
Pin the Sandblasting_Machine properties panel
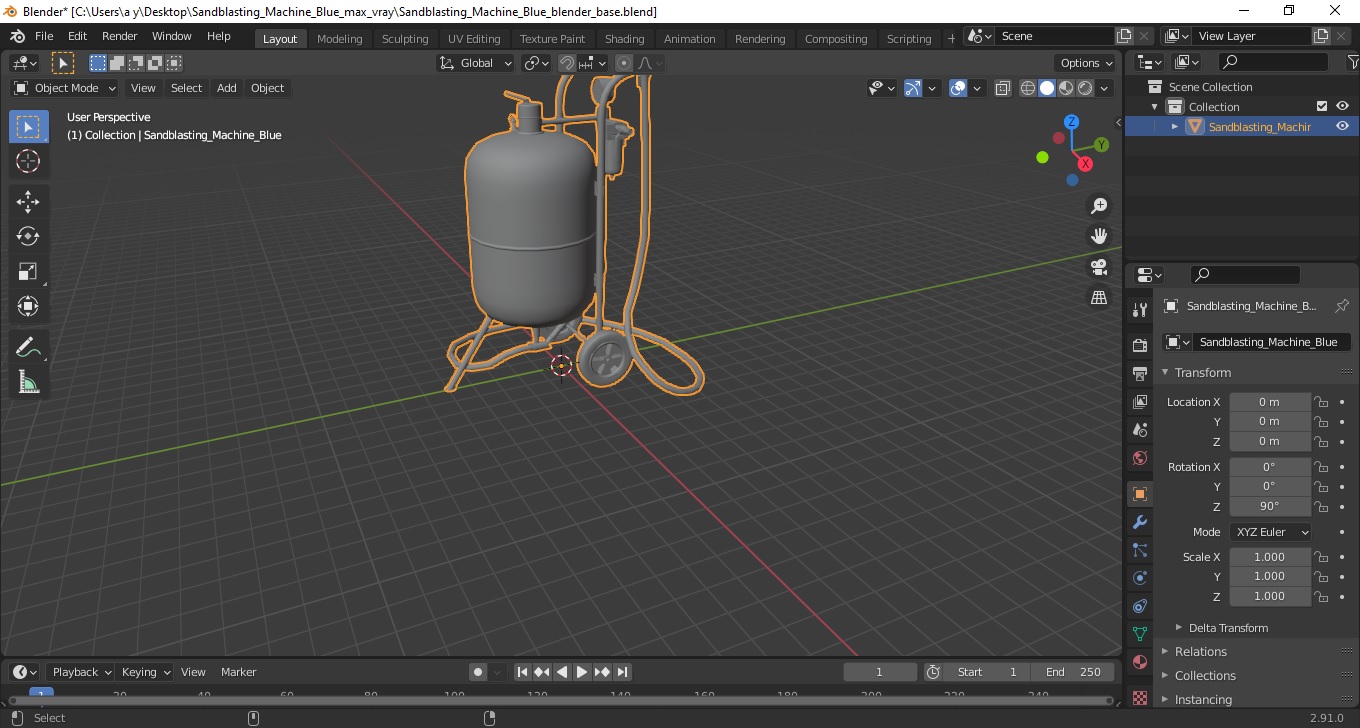1342,306
